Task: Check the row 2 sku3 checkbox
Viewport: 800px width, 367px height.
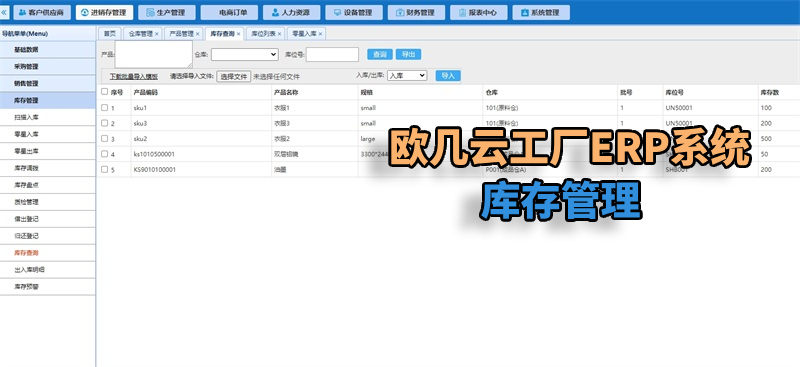Action: (105, 123)
